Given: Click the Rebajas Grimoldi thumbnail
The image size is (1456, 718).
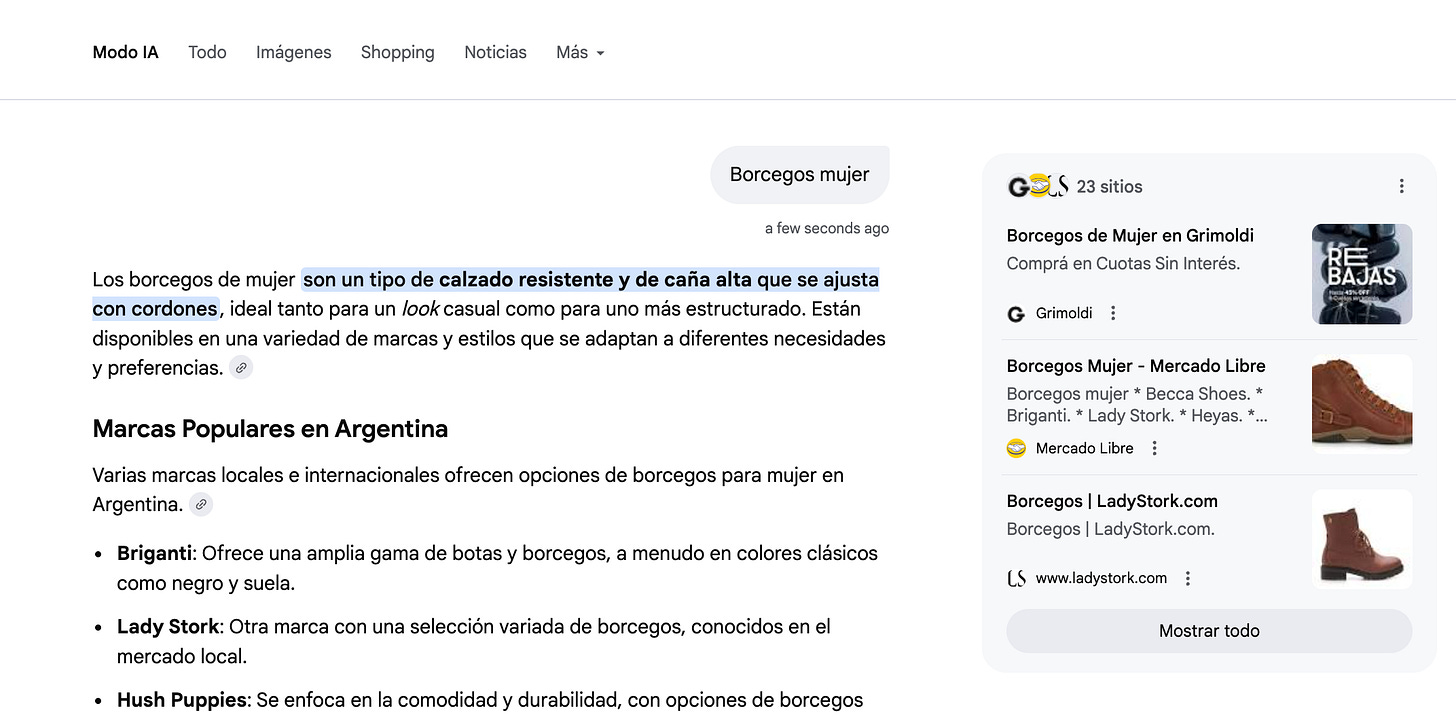Looking at the screenshot, I should pos(1362,274).
